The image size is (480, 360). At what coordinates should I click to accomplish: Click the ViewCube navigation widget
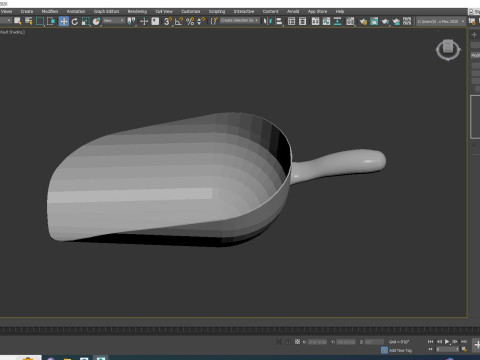[448, 50]
